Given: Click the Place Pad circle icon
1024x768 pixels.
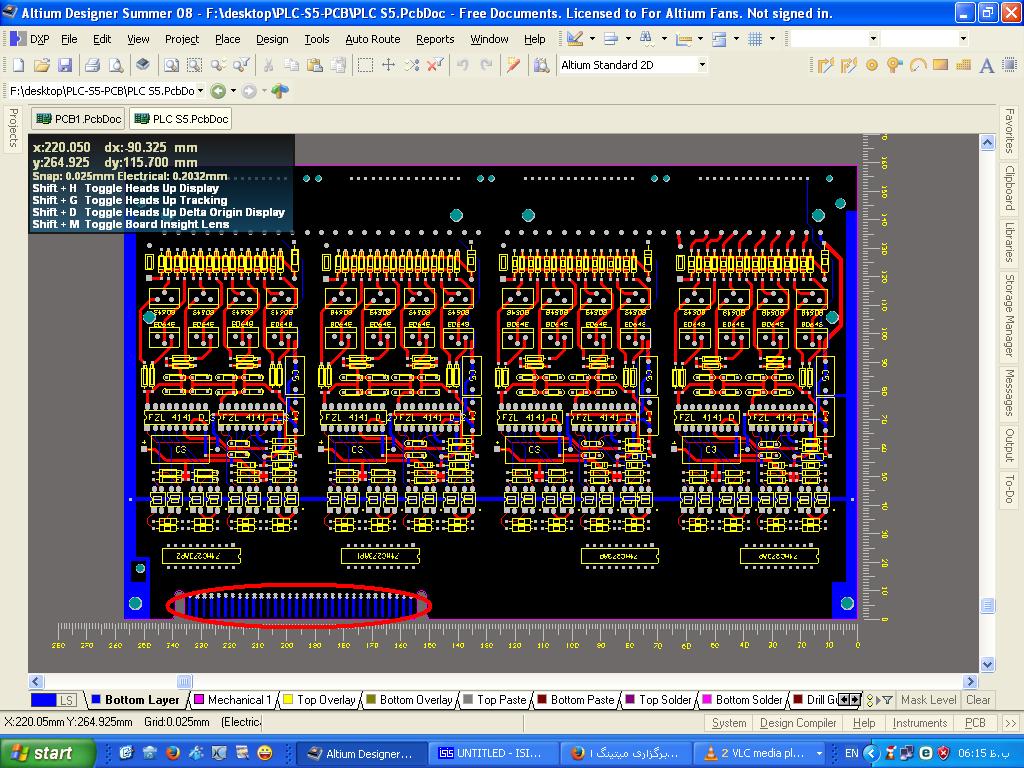Looking at the screenshot, I should 871,65.
